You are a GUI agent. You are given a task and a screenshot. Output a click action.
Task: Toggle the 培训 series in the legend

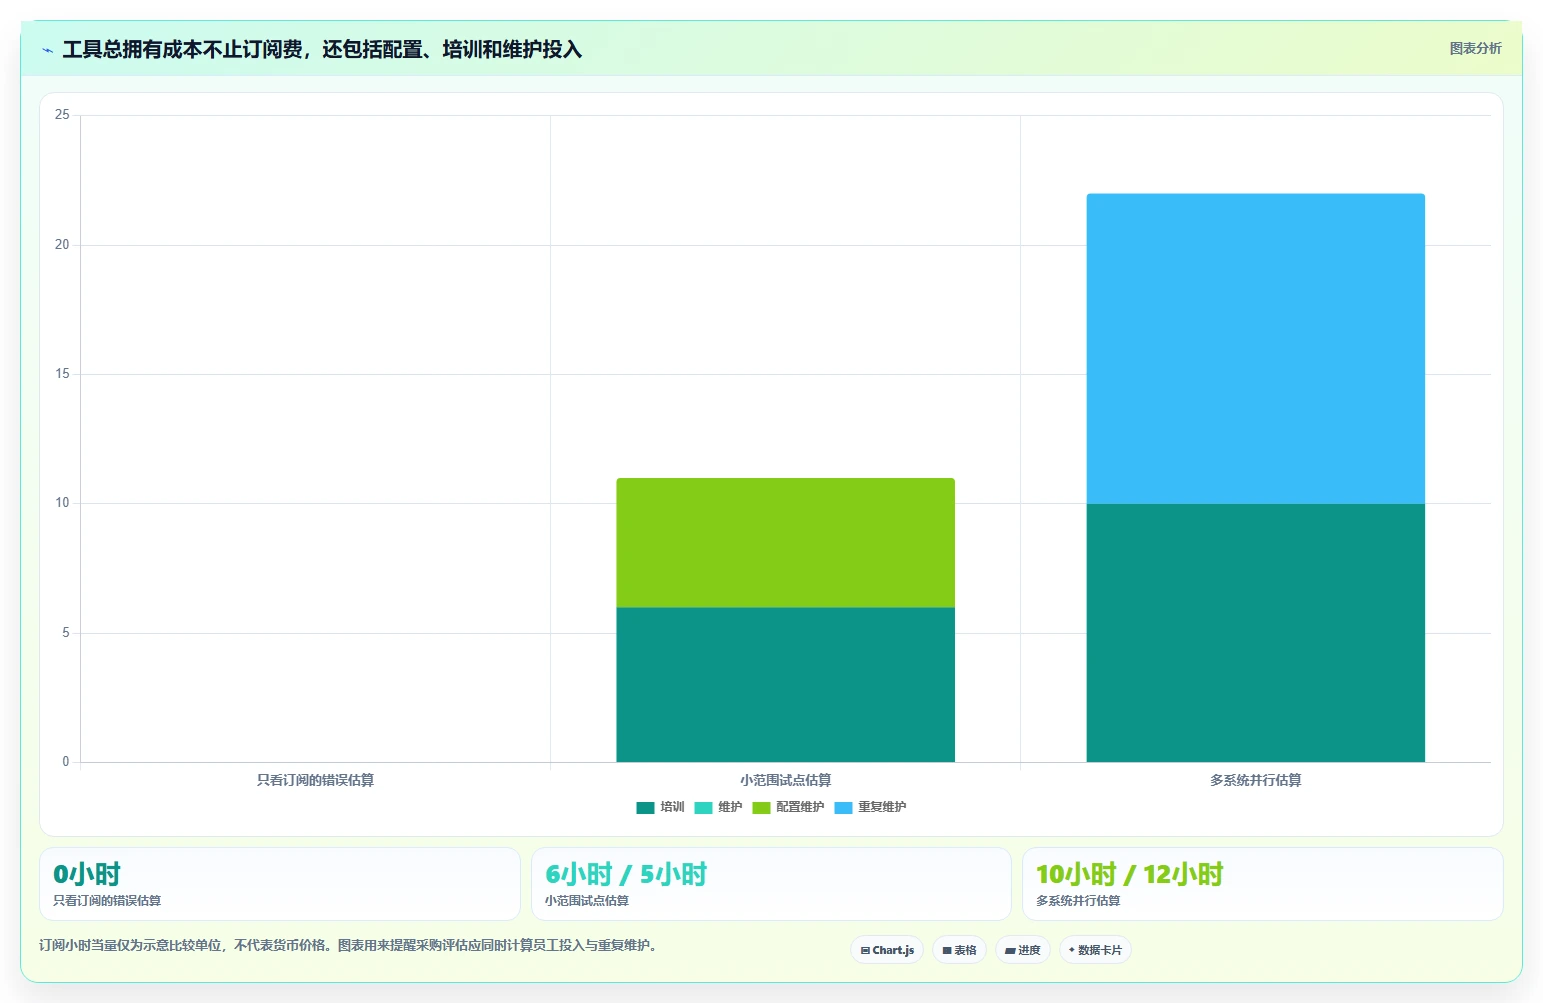660,807
